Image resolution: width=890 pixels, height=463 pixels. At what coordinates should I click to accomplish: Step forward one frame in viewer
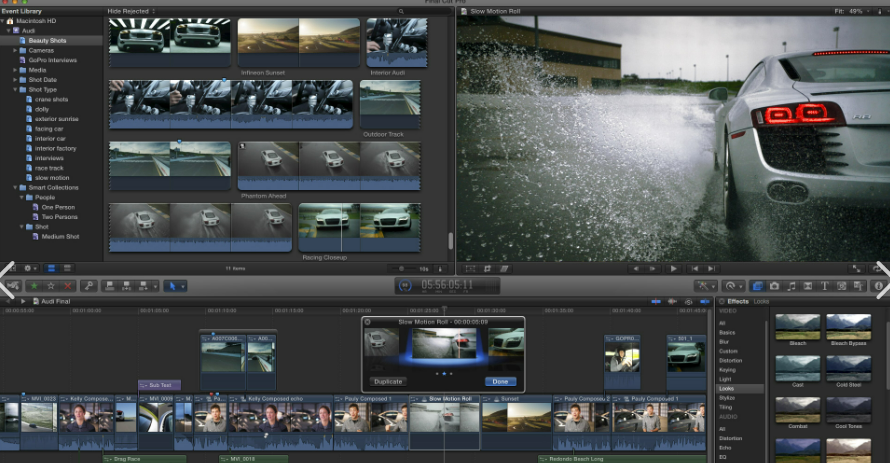[653, 268]
